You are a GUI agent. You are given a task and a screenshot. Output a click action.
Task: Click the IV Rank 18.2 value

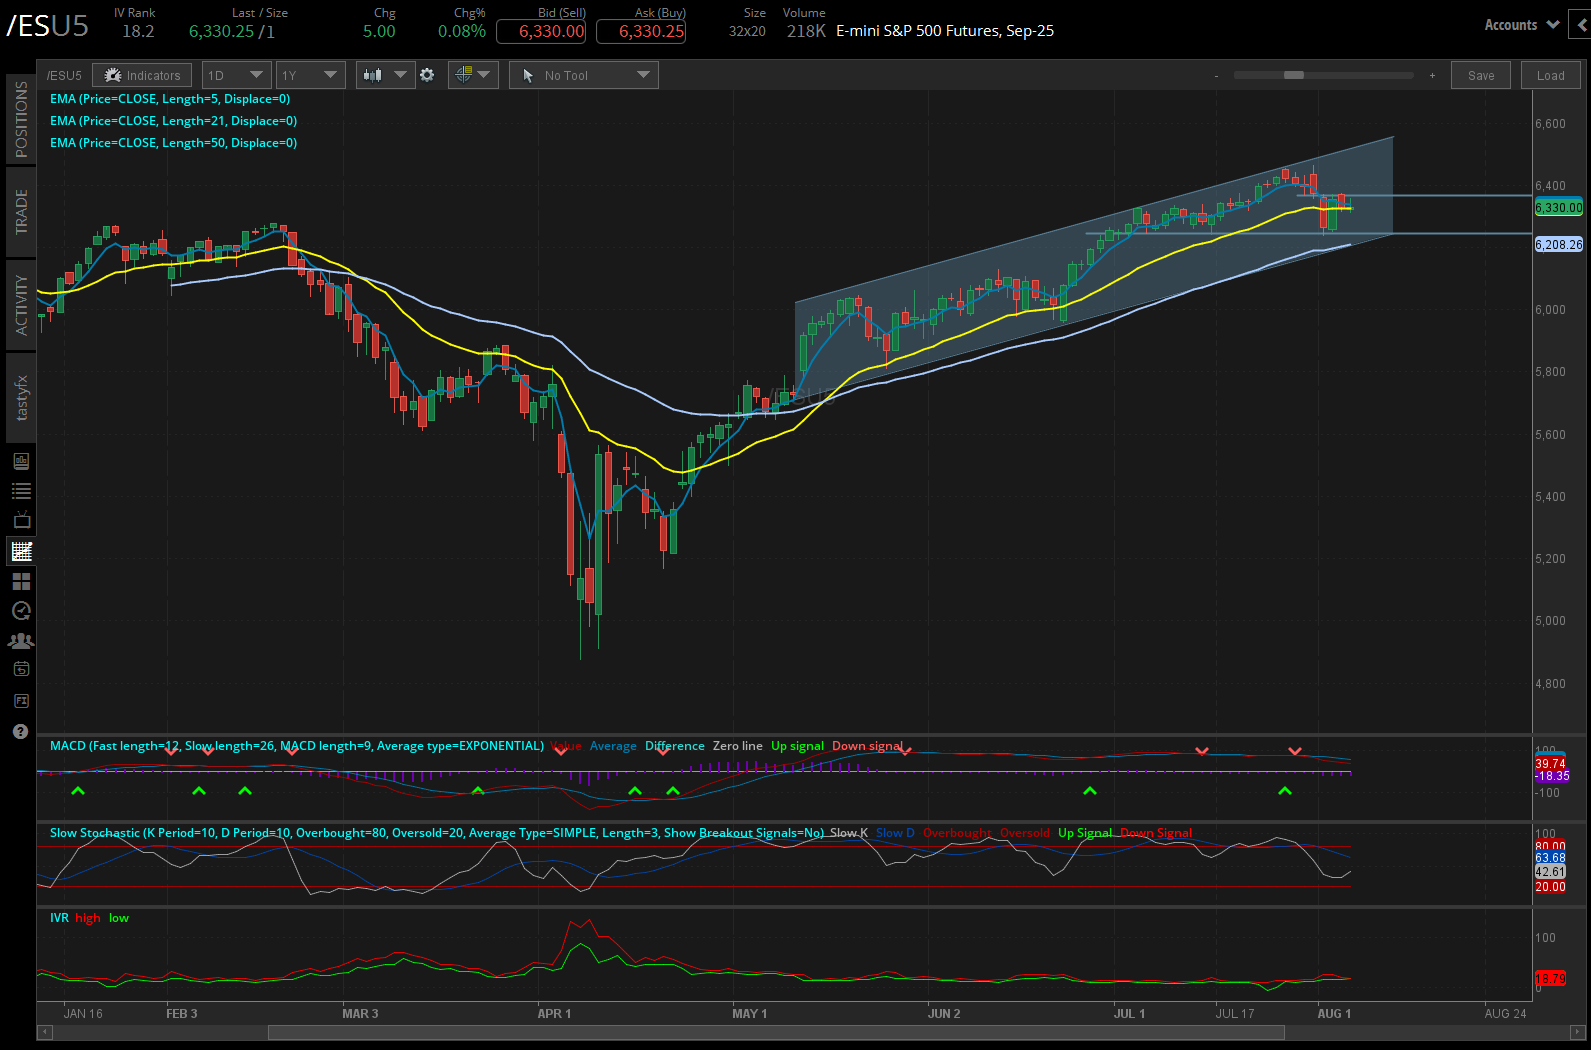point(138,31)
